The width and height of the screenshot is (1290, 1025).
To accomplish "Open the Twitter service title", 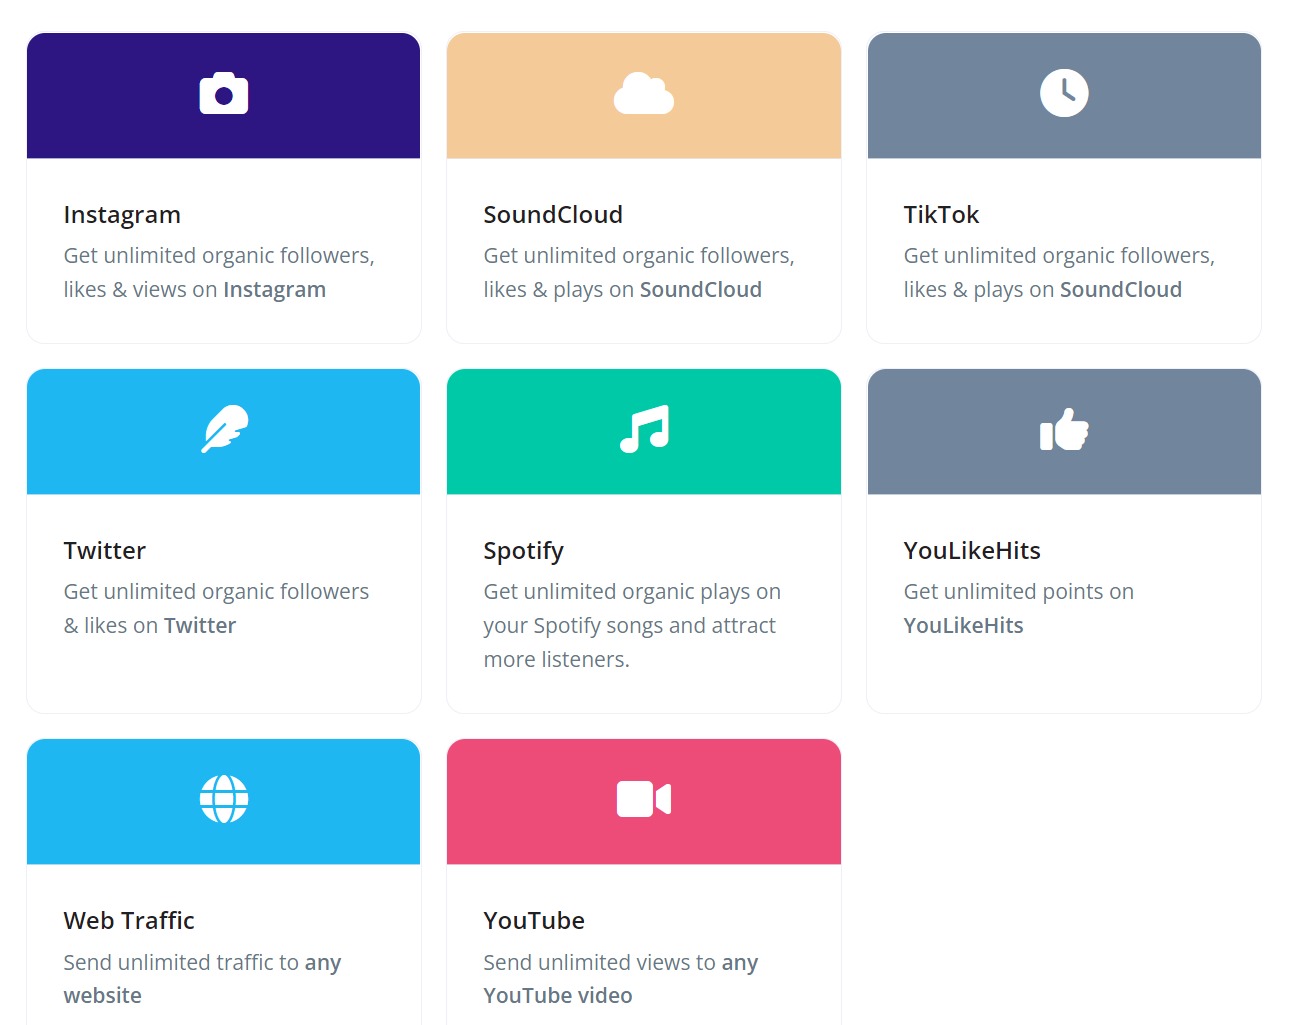I will tap(105, 551).
